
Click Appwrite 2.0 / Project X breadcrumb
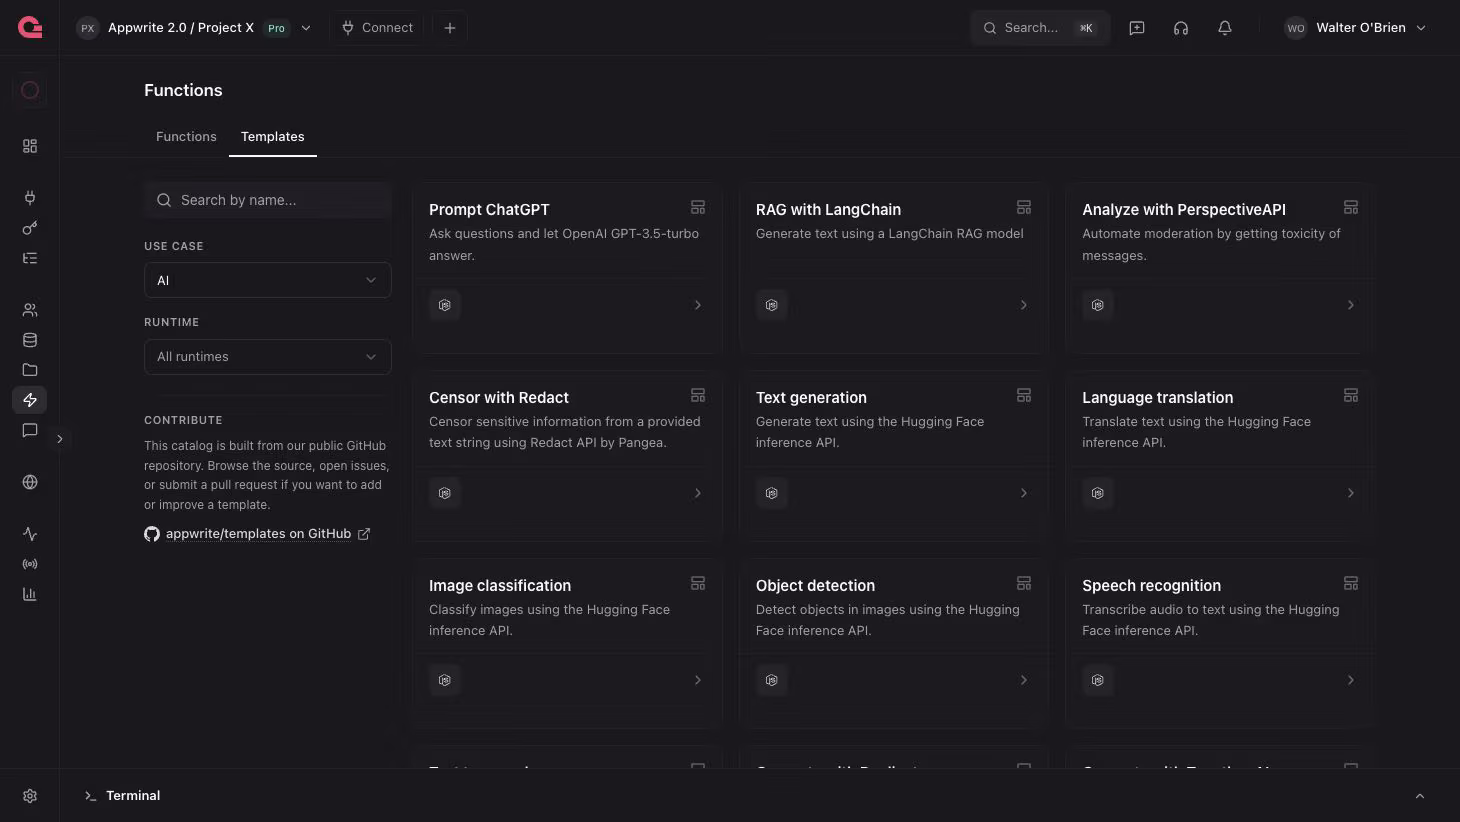[x=181, y=28]
